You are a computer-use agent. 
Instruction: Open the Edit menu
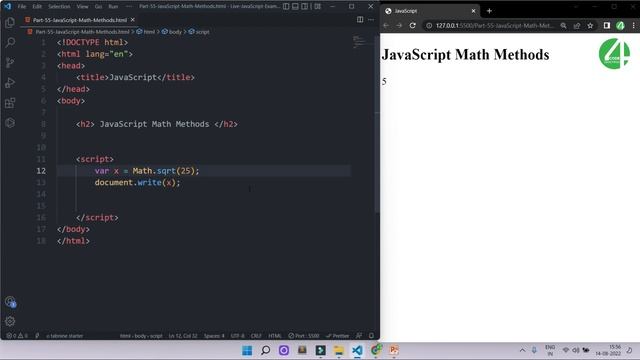tap(37, 7)
